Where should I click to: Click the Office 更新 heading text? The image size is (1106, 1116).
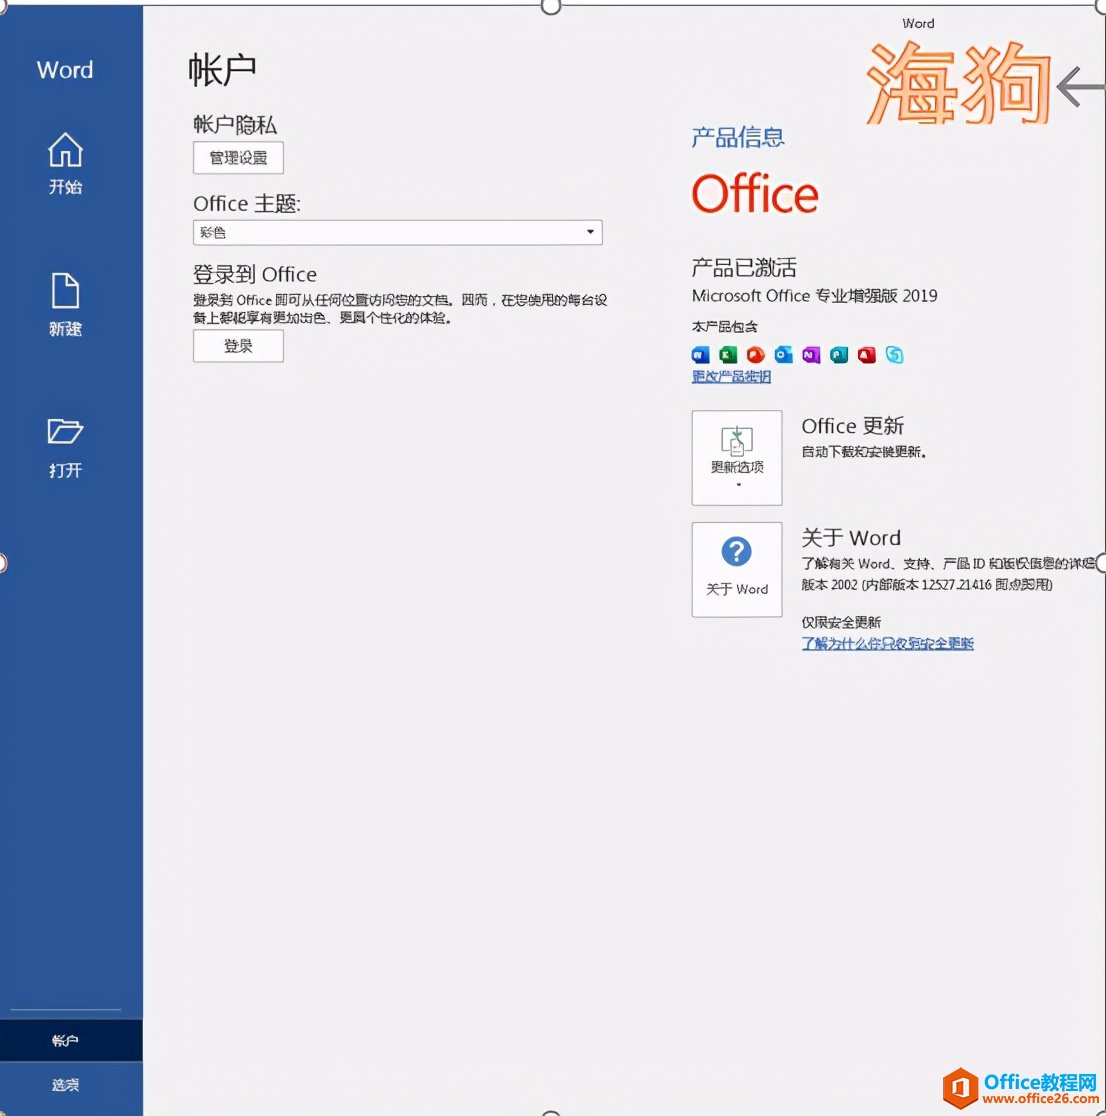(x=853, y=426)
